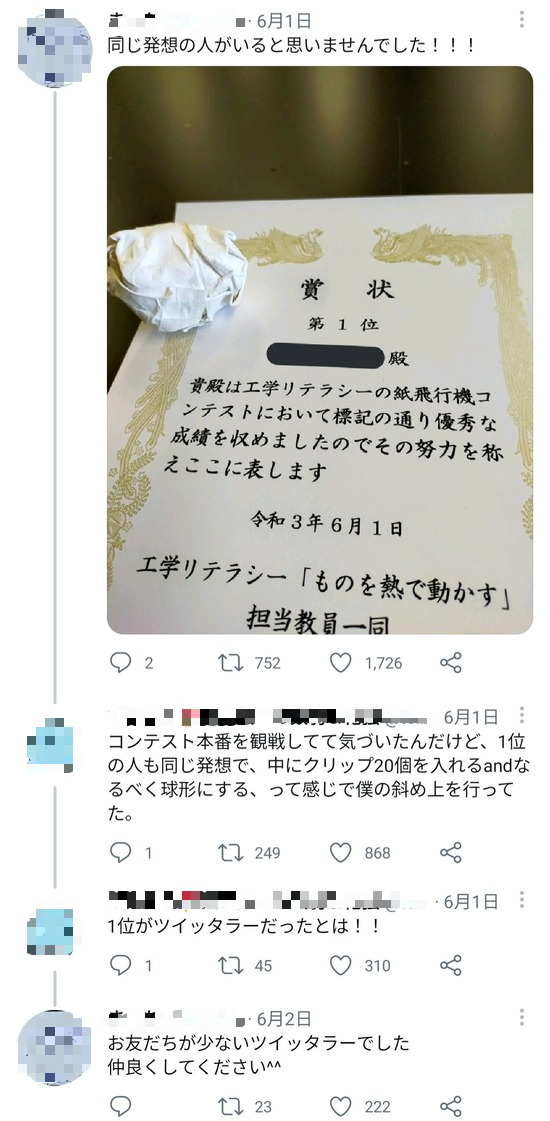Open the first tweet author's profile picture
550x1121 pixels.
(x=54, y=48)
